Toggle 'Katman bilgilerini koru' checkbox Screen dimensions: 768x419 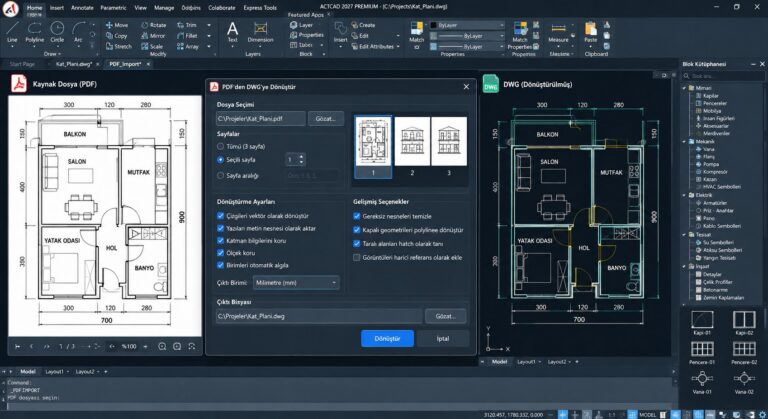click(220, 241)
